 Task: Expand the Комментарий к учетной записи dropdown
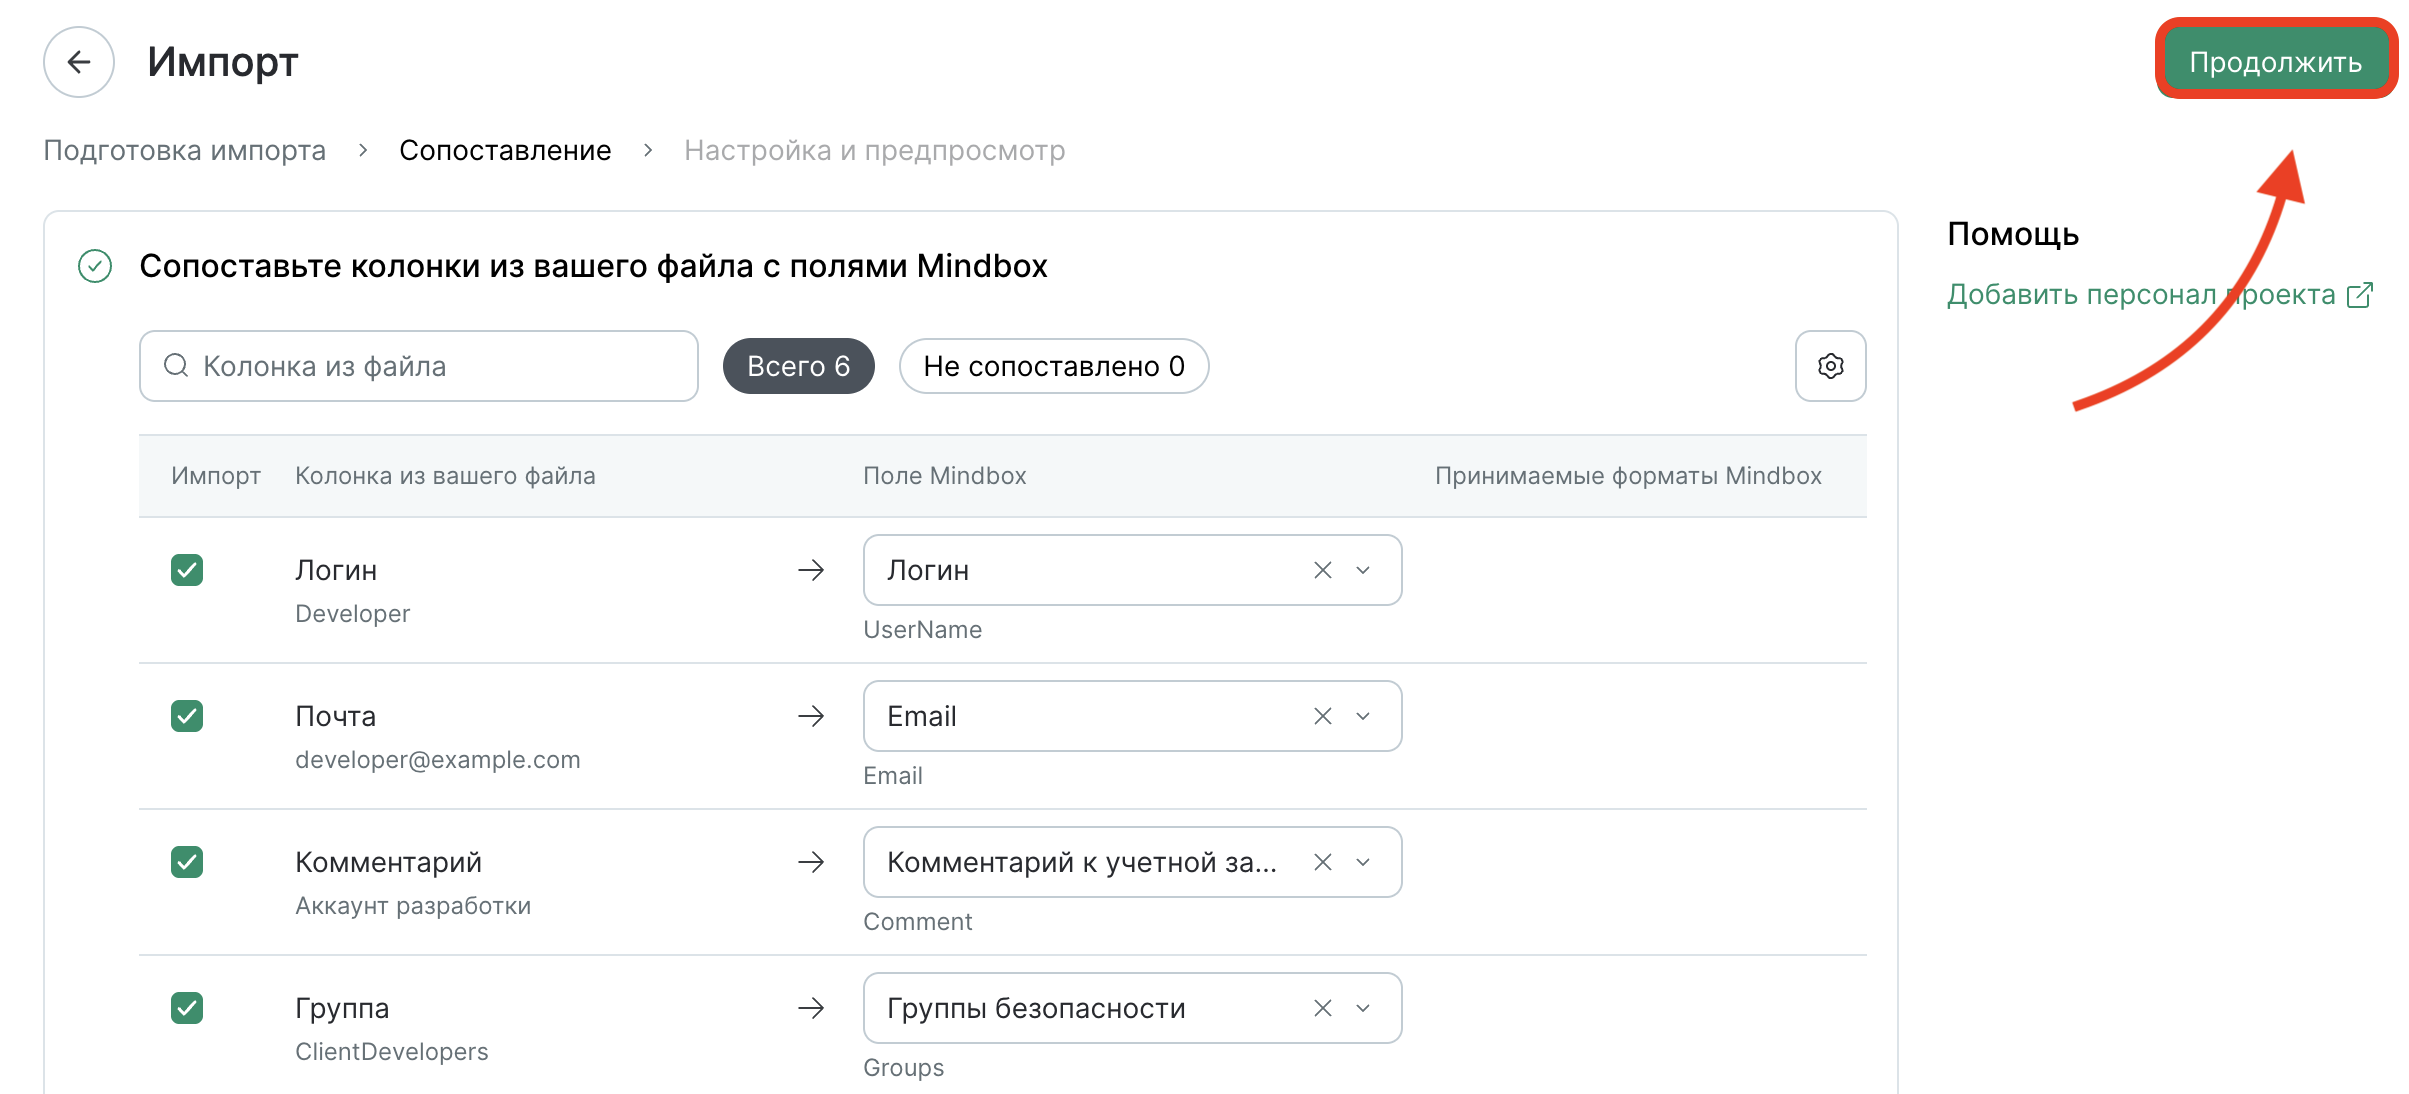pos(1363,862)
